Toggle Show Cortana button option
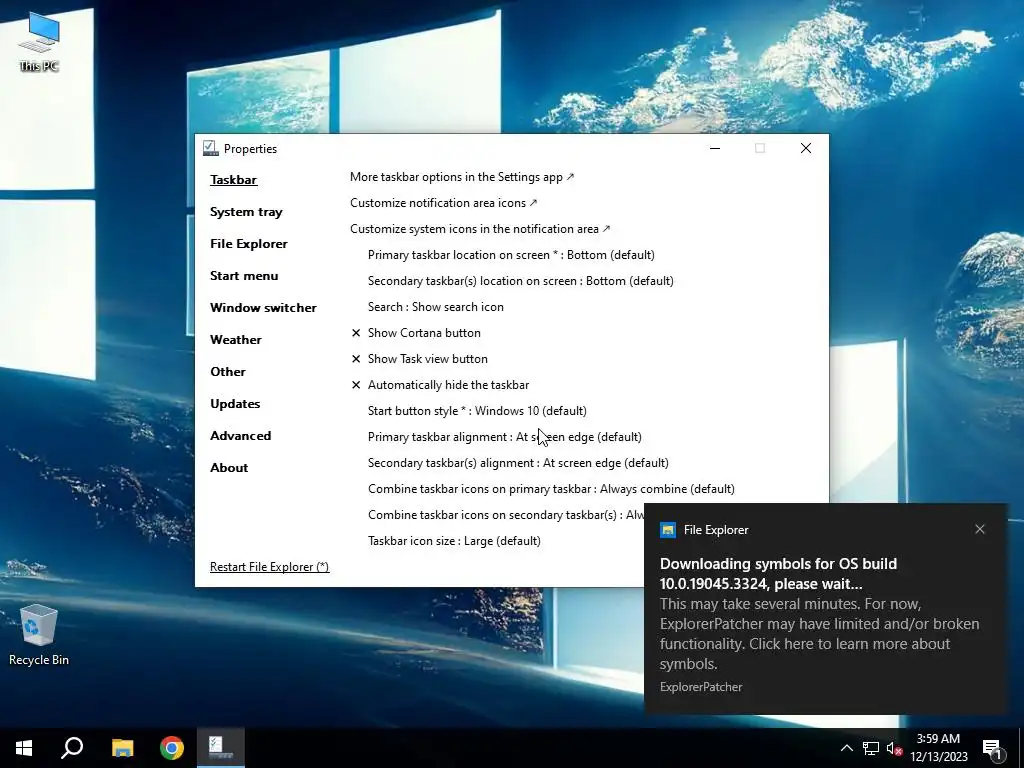 [x=415, y=333]
